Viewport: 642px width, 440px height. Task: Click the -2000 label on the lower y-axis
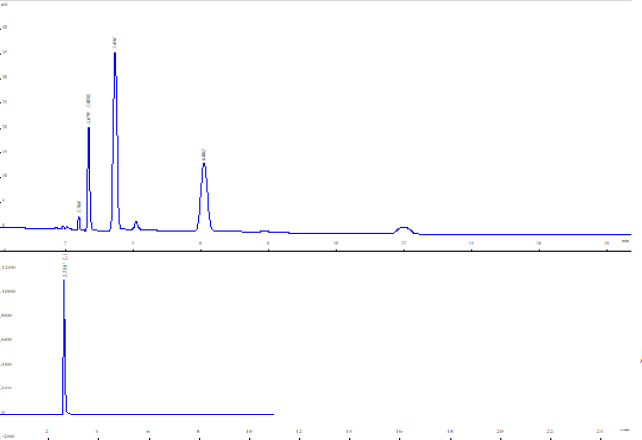[x=8, y=436]
